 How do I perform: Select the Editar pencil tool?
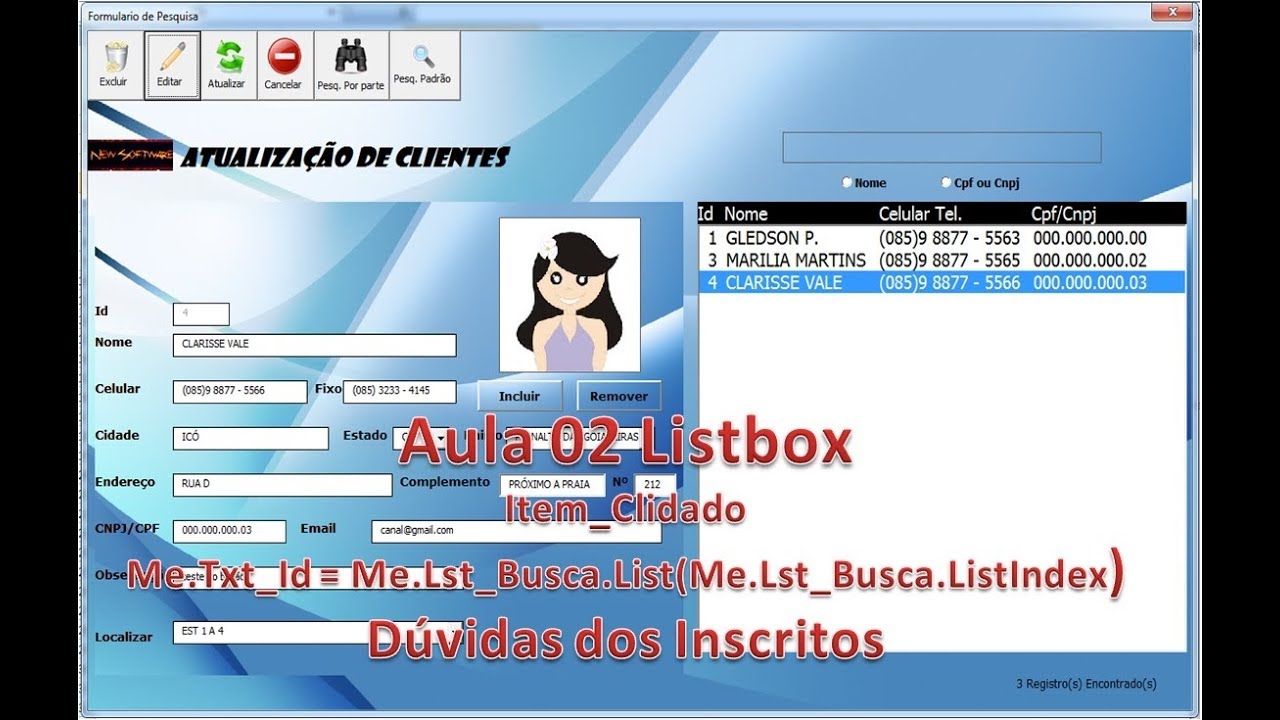(x=171, y=65)
